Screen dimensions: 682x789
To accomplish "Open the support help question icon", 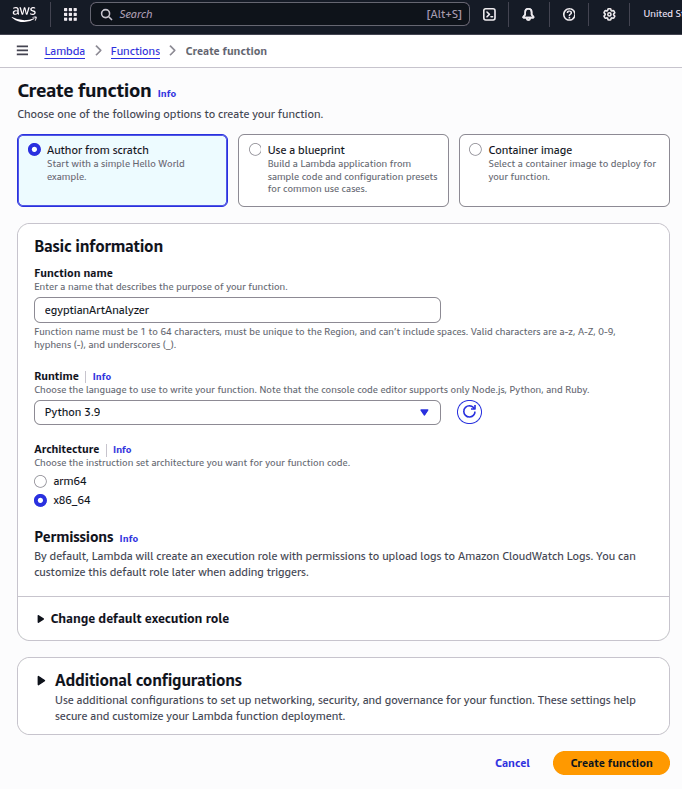I will (x=569, y=14).
